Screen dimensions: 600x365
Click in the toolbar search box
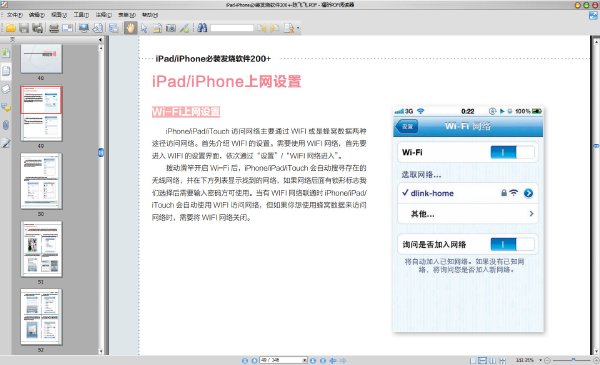click(x=232, y=28)
